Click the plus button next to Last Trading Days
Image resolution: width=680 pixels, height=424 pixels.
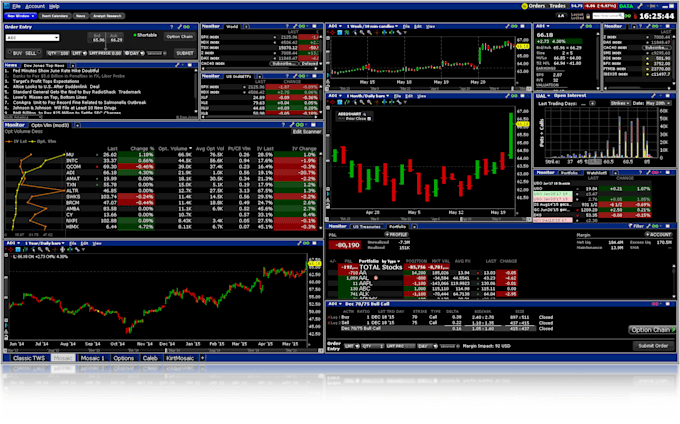(592, 103)
